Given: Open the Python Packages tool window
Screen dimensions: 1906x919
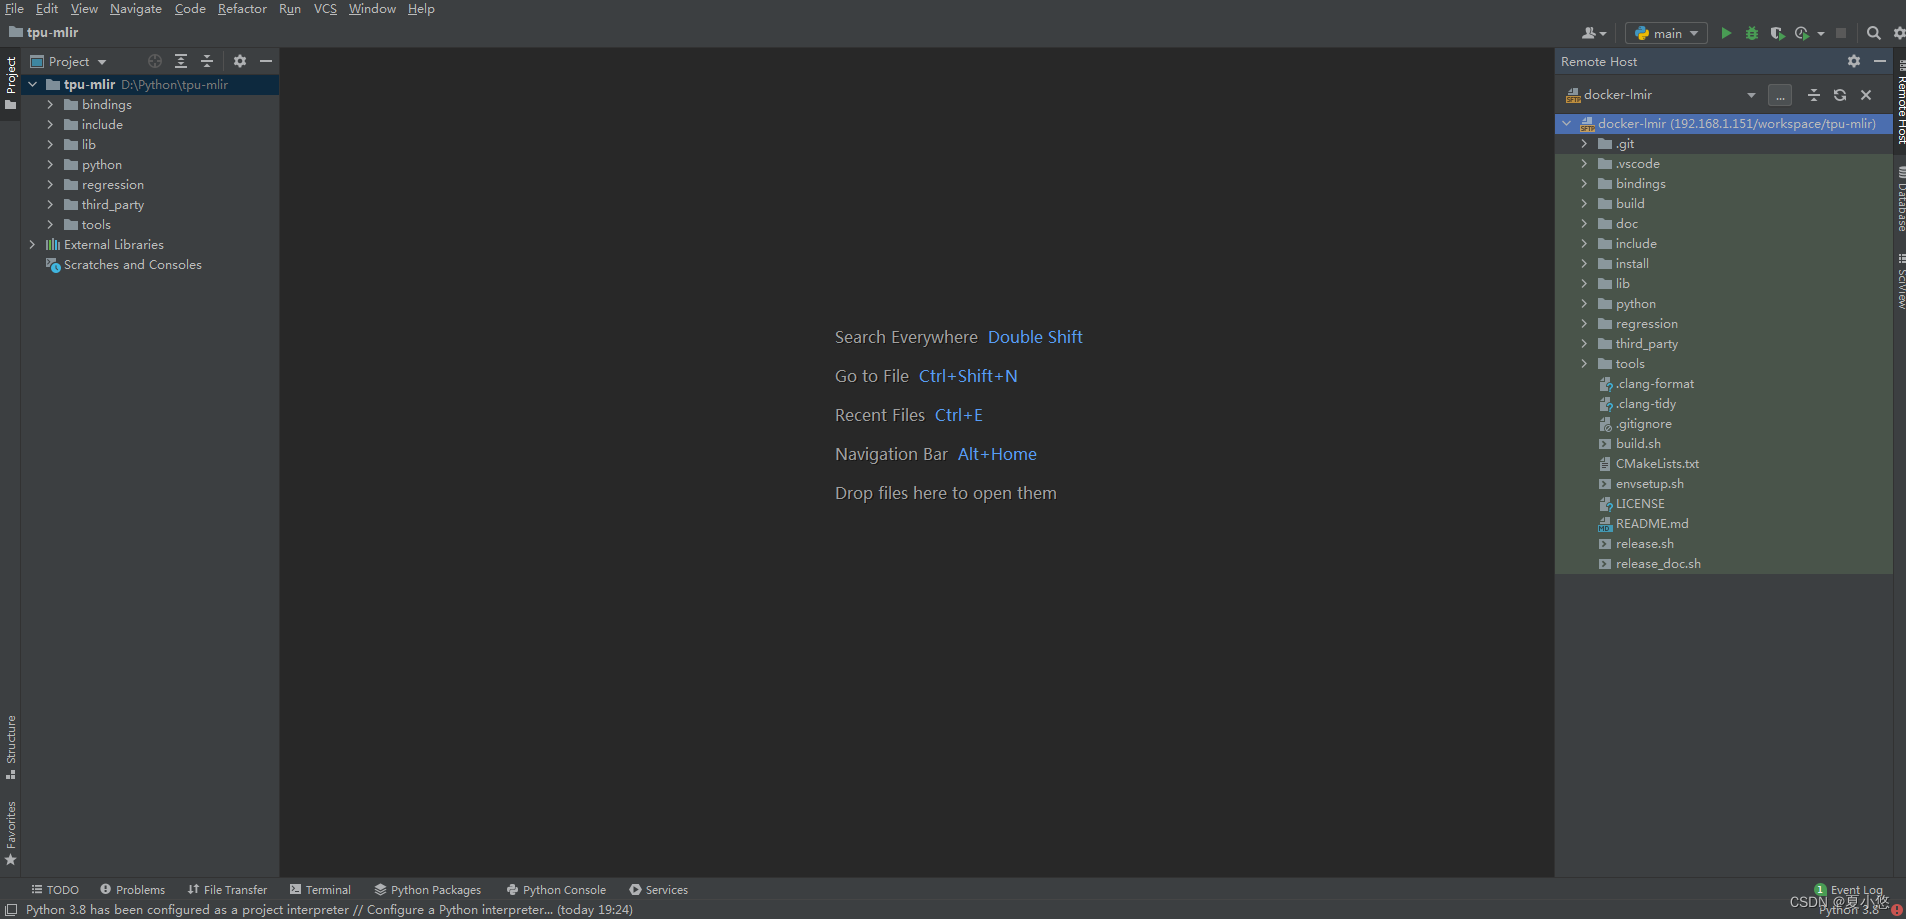Looking at the screenshot, I should point(427,890).
